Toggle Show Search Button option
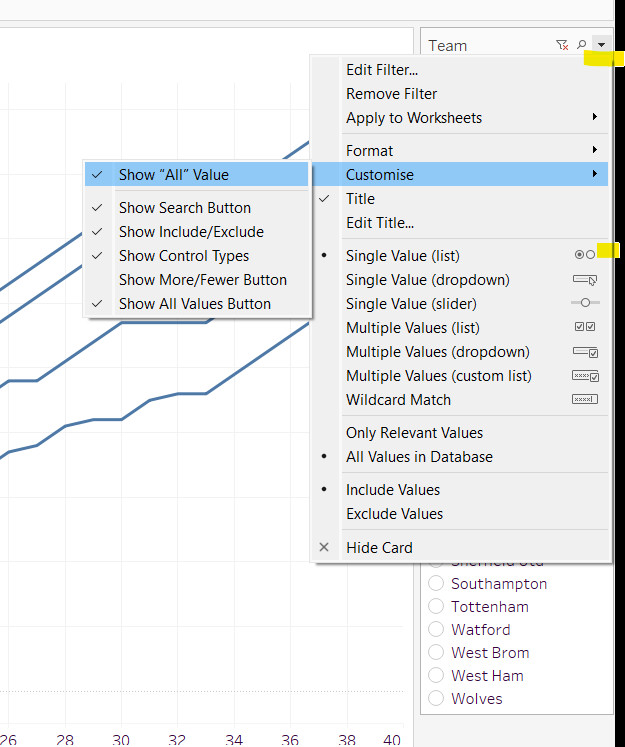This screenshot has width=625, height=747. pyautogui.click(x=197, y=208)
